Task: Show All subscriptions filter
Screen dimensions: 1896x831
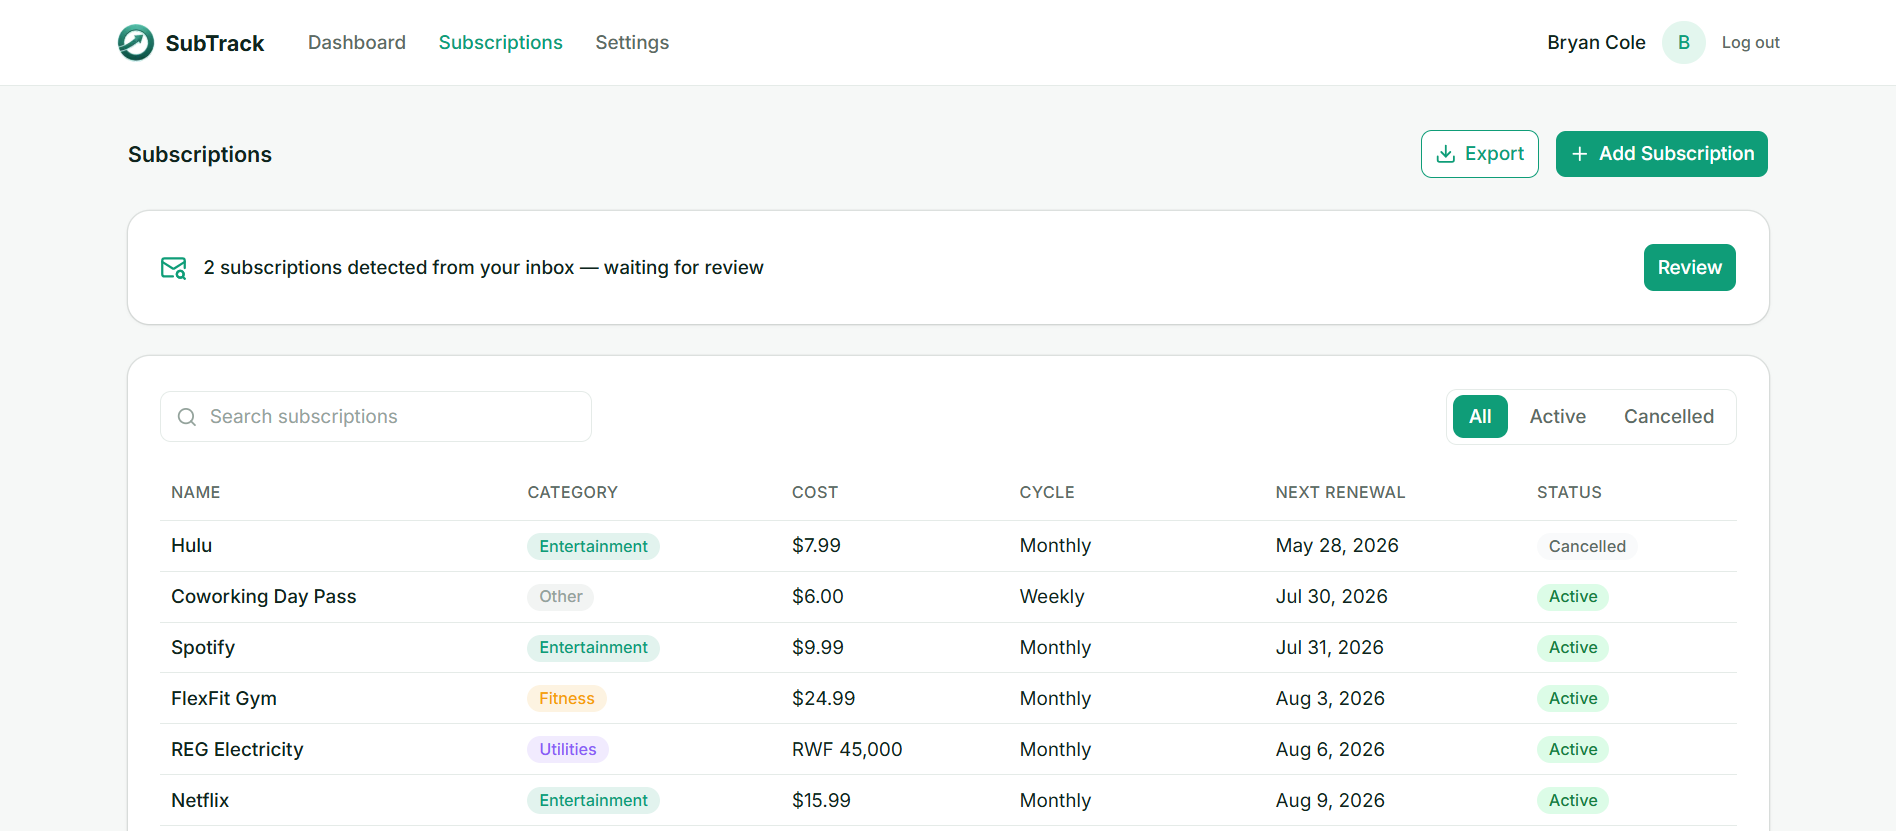Action: coord(1480,417)
